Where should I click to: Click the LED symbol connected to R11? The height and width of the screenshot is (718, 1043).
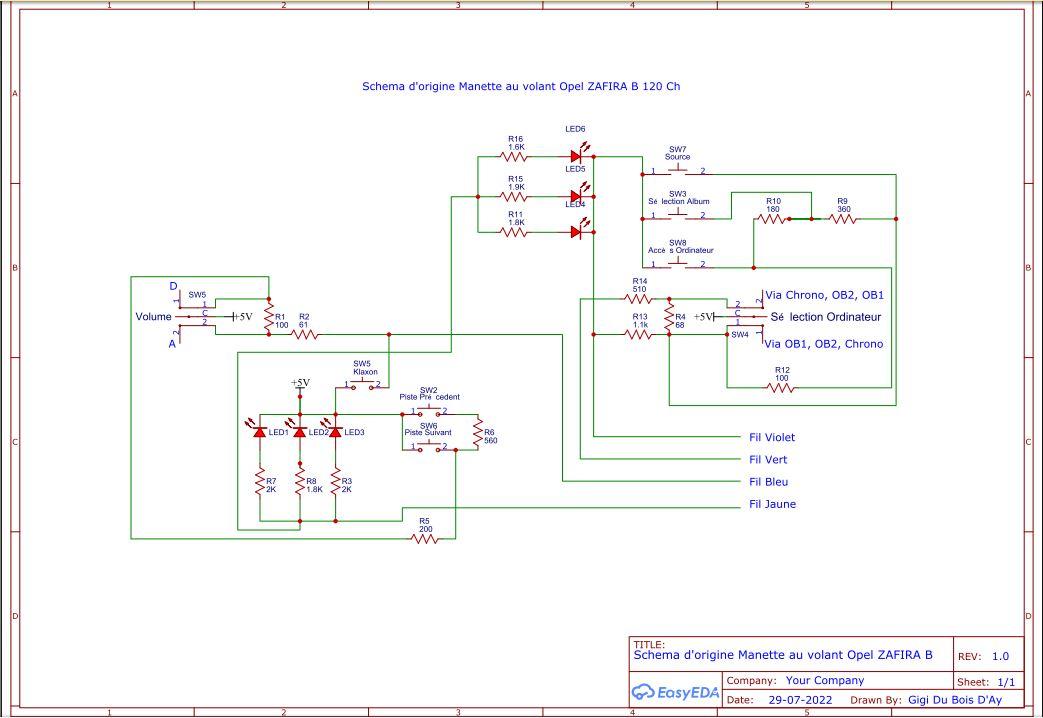pos(577,230)
